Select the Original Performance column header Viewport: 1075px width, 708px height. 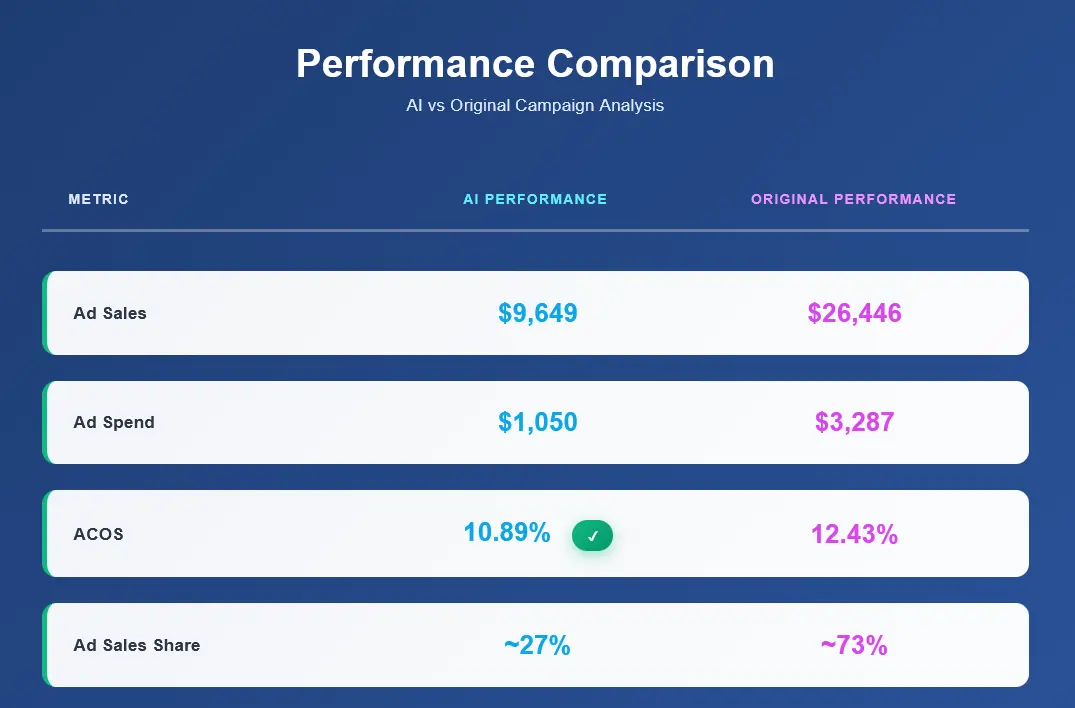[853, 199]
